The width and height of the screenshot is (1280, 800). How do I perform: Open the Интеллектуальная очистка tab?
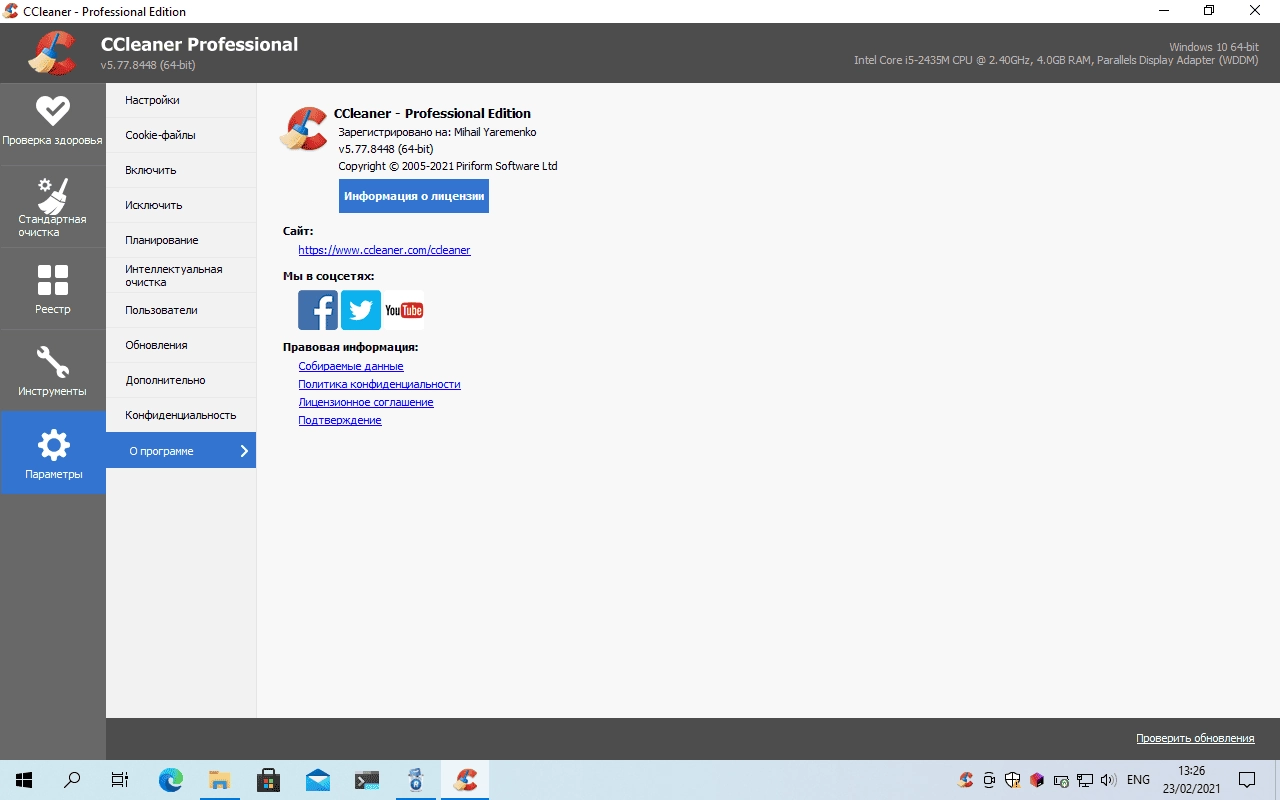click(x=181, y=275)
